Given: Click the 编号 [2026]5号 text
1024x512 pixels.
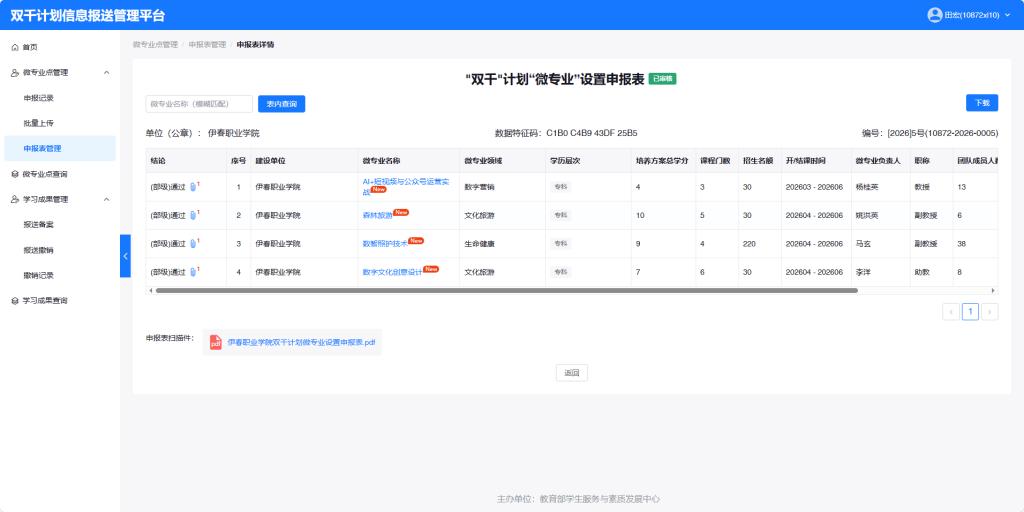Looking at the screenshot, I should pos(930,133).
